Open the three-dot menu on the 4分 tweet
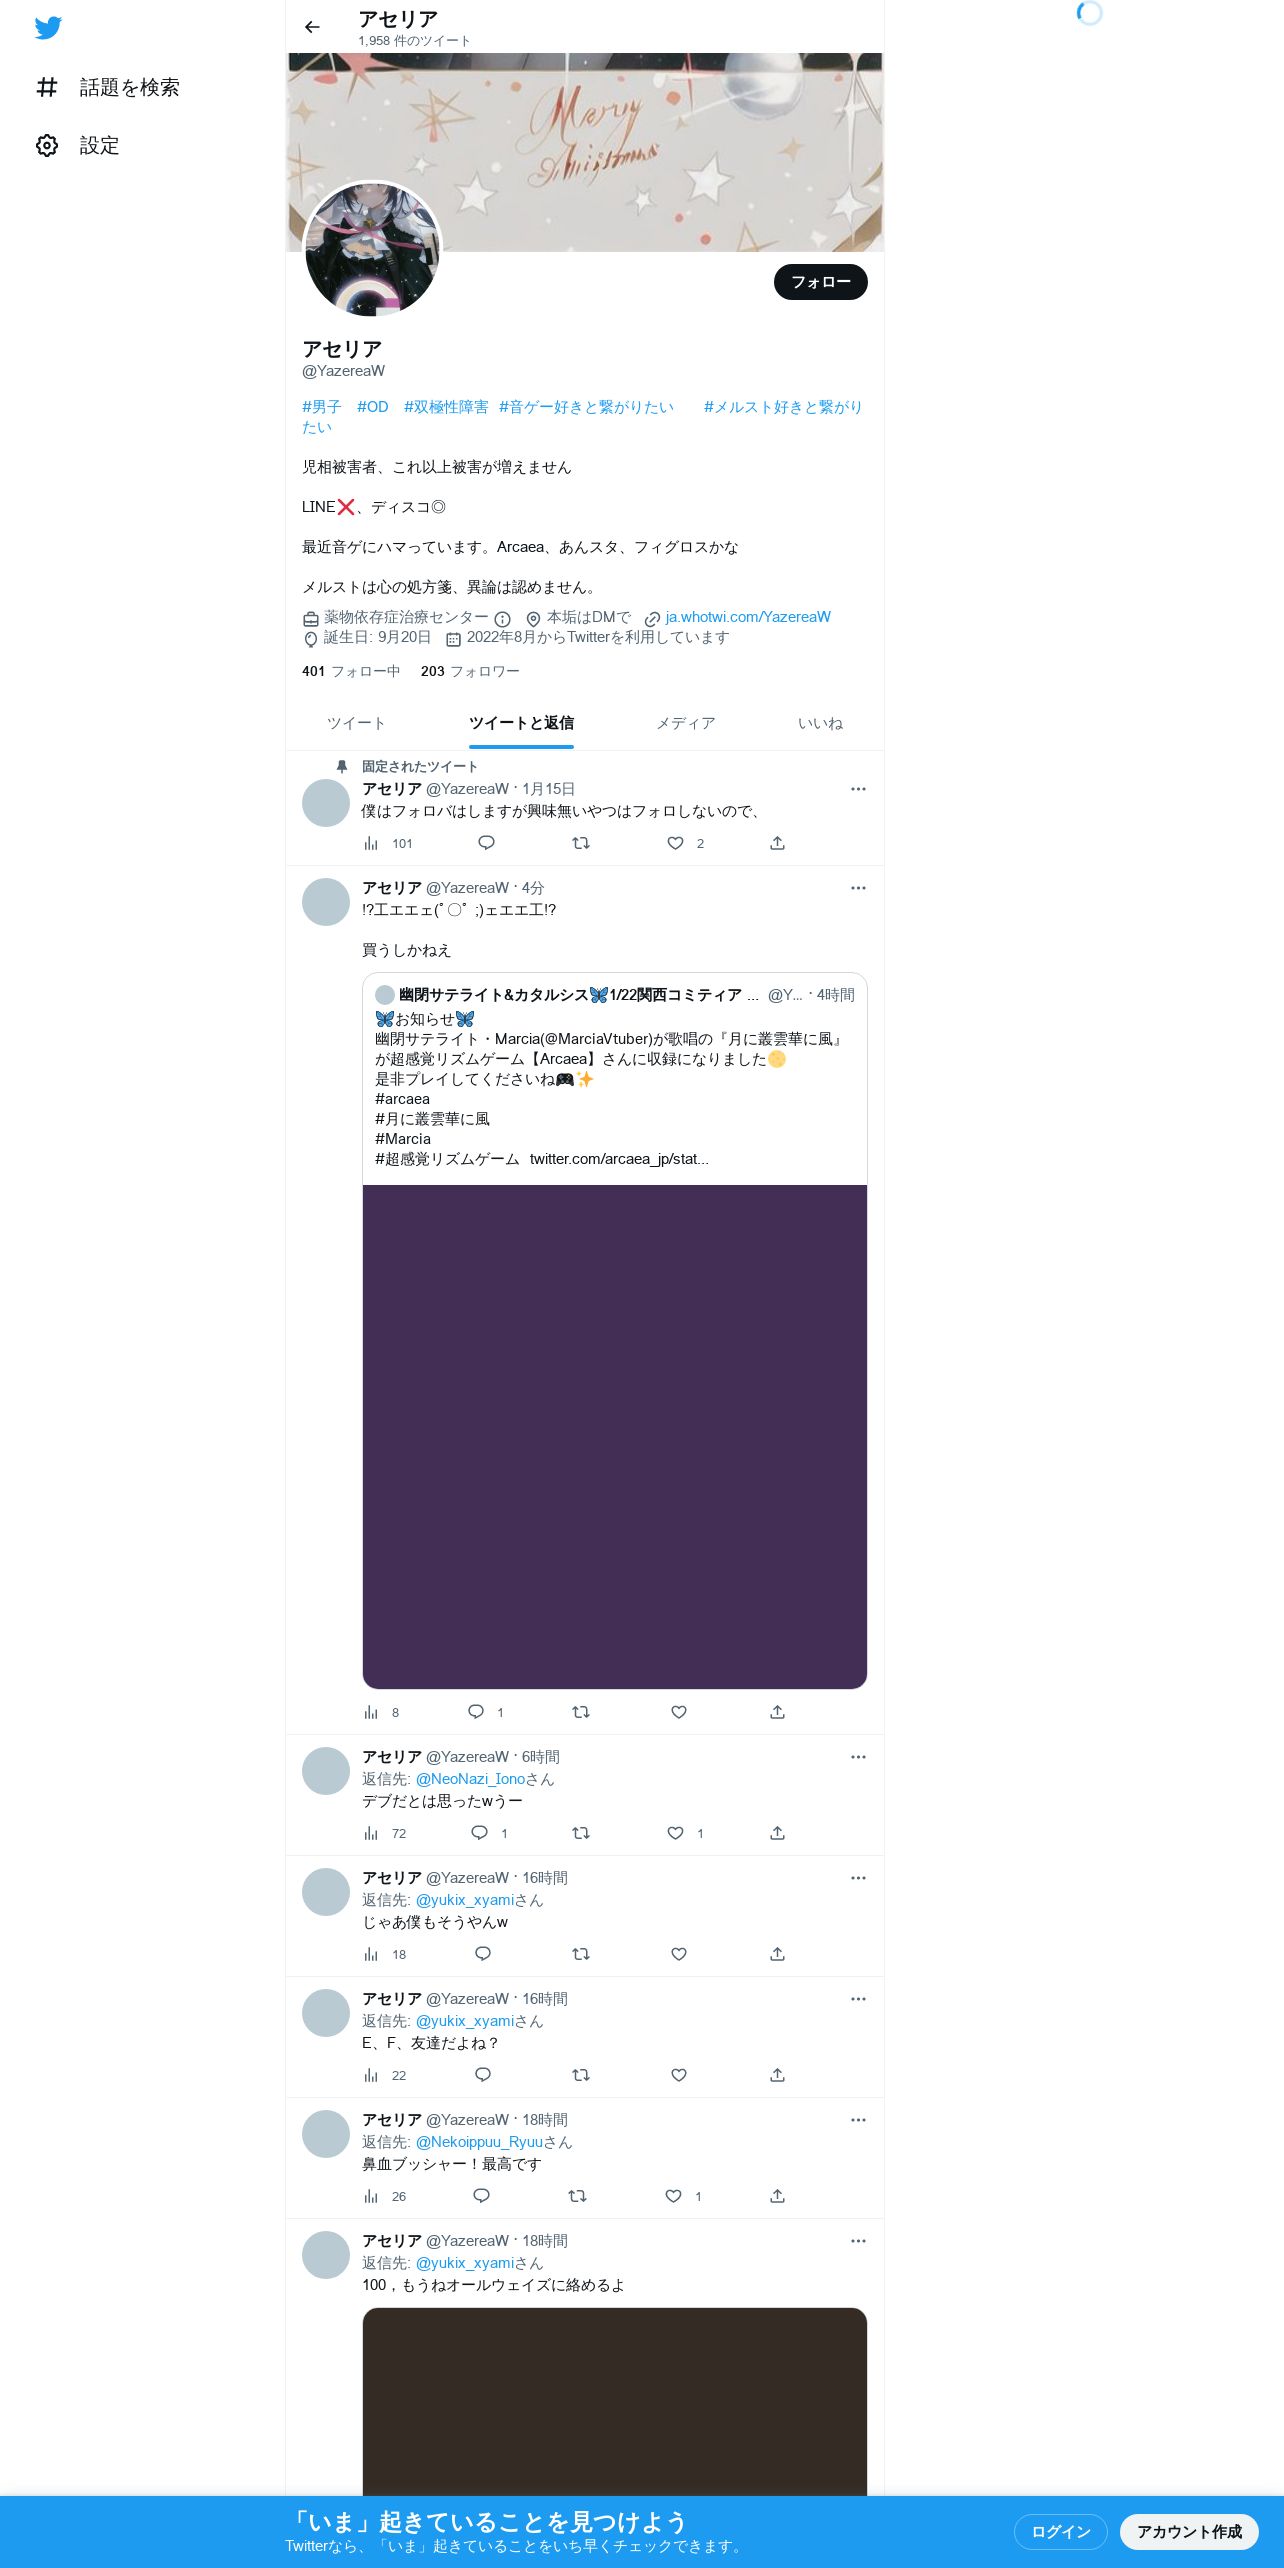The height and width of the screenshot is (2568, 1284). (x=858, y=888)
